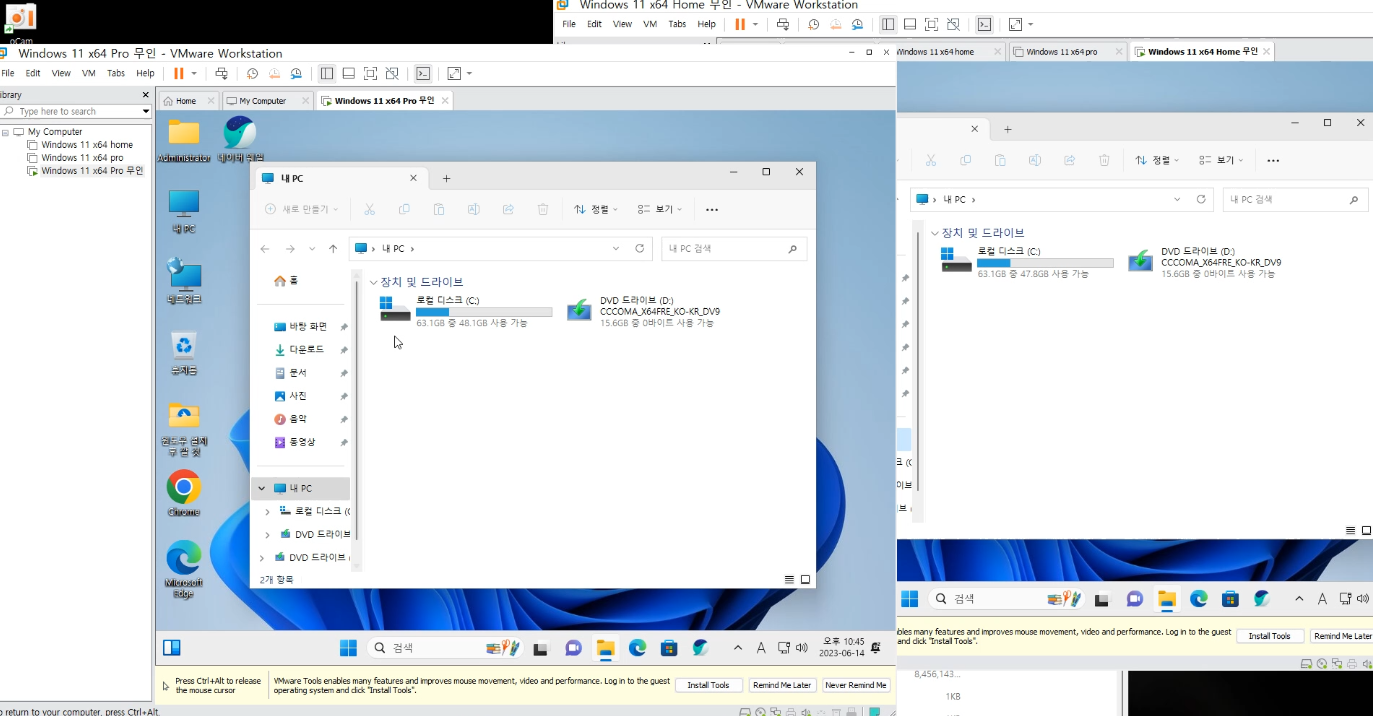The width and height of the screenshot is (1373, 716).
Task: Open 보기 view dropdown in front Explorer
Action: 661,209
